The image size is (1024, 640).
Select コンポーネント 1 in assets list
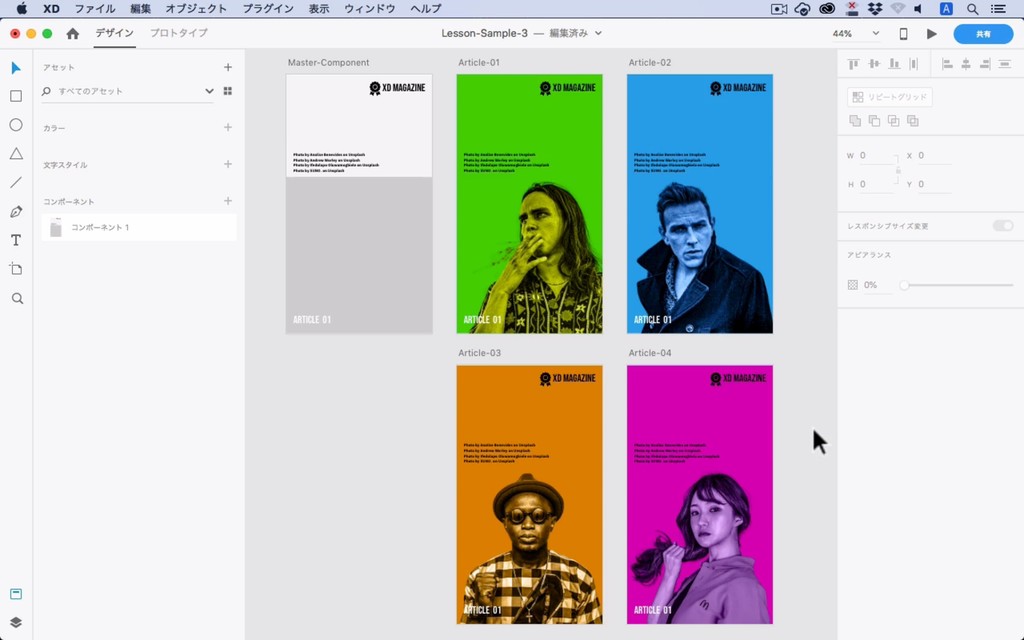coord(138,227)
